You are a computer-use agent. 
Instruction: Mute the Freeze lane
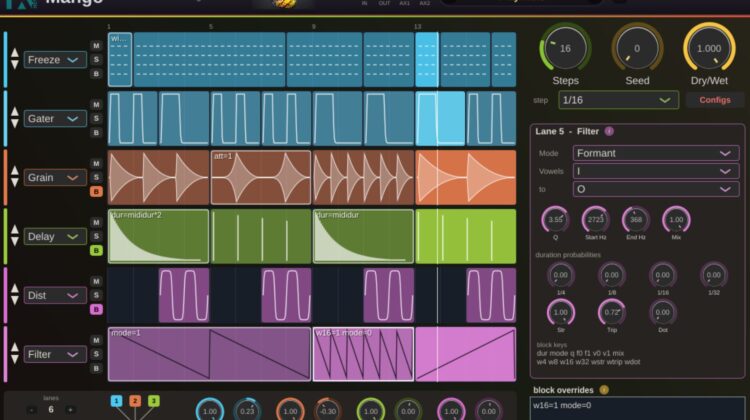(96, 45)
